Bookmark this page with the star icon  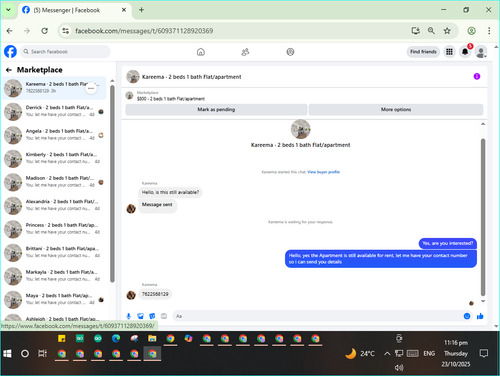(x=447, y=31)
